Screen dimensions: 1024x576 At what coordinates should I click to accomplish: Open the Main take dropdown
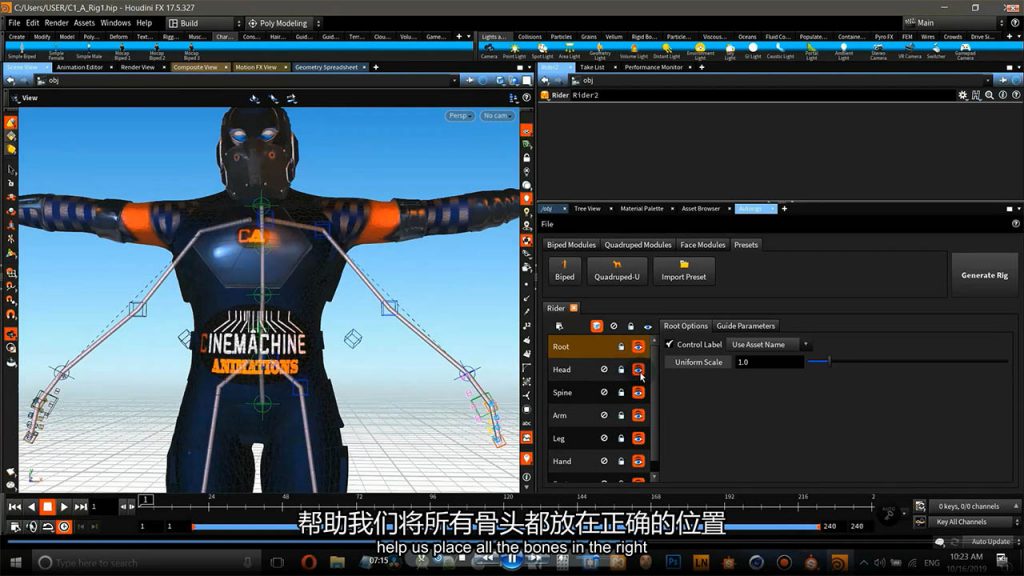point(954,23)
